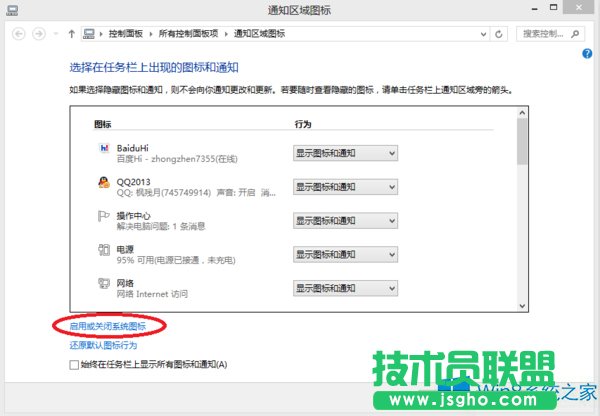This screenshot has width=600, height=416.
Task: Open 所有控制面板项 breadcrumb
Action: pyautogui.click(x=188, y=34)
